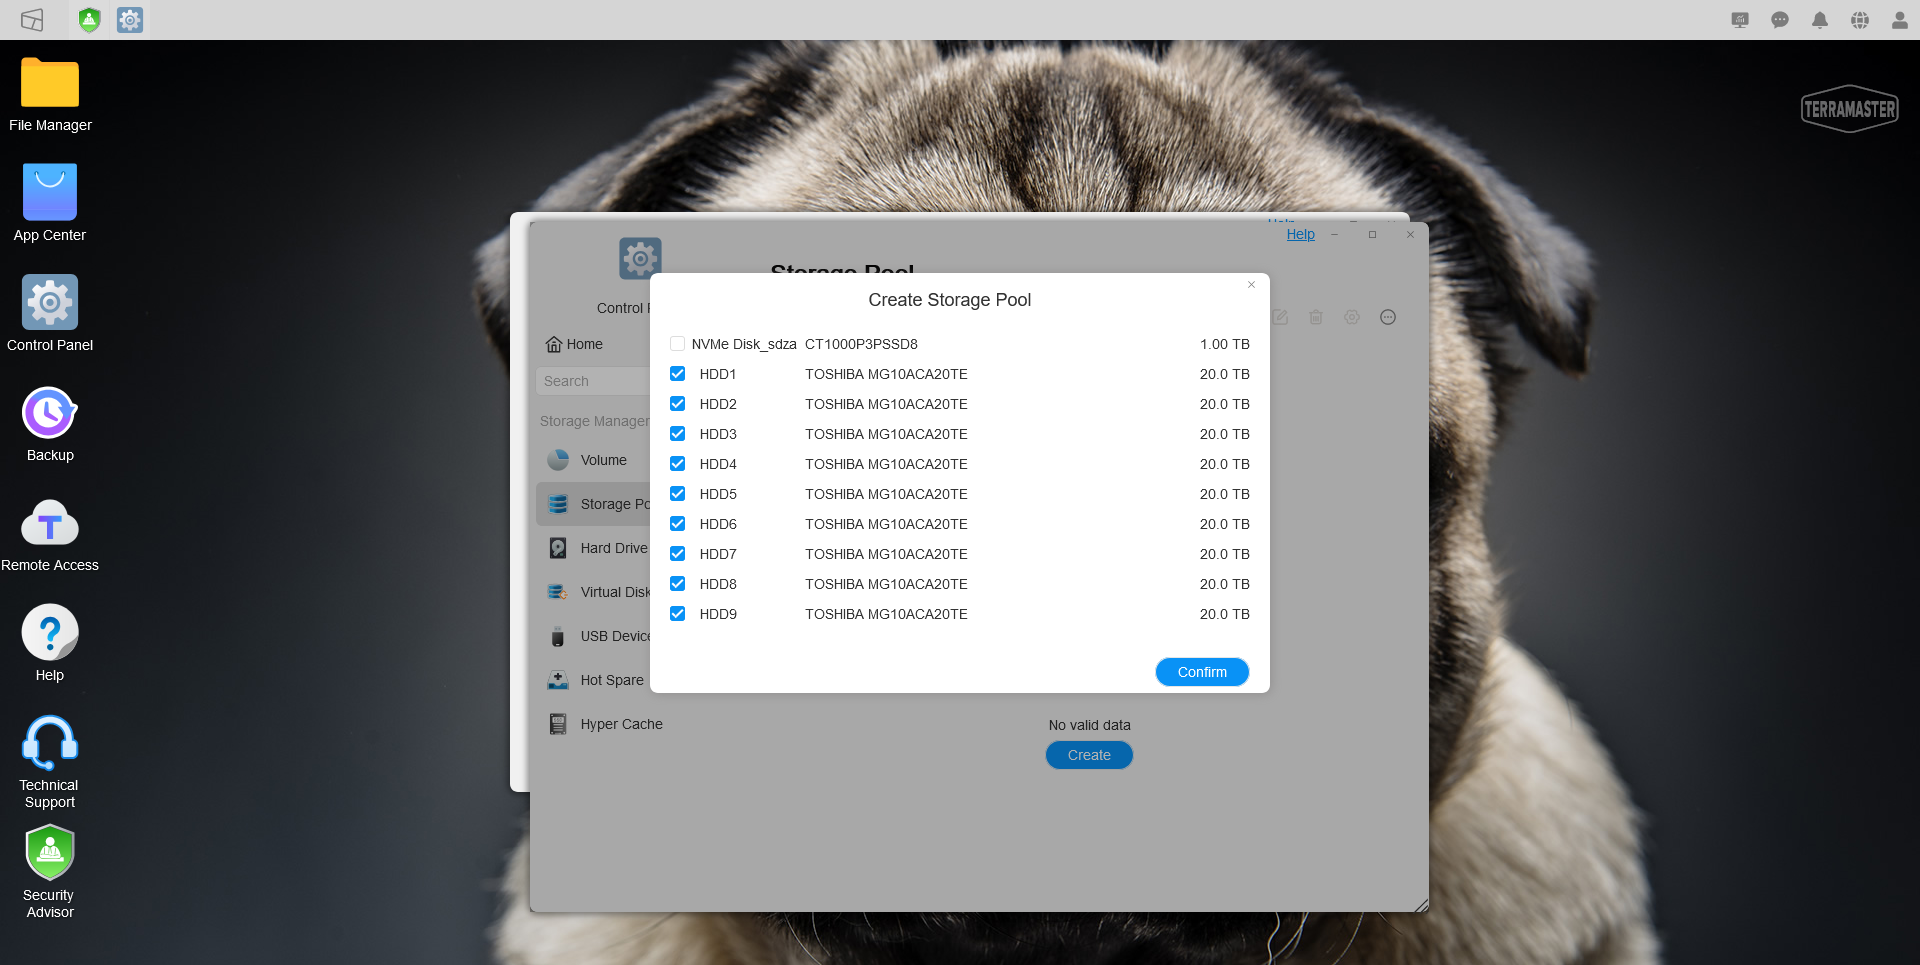Click the Confirm button
This screenshot has width=1920, height=965.
coord(1202,672)
